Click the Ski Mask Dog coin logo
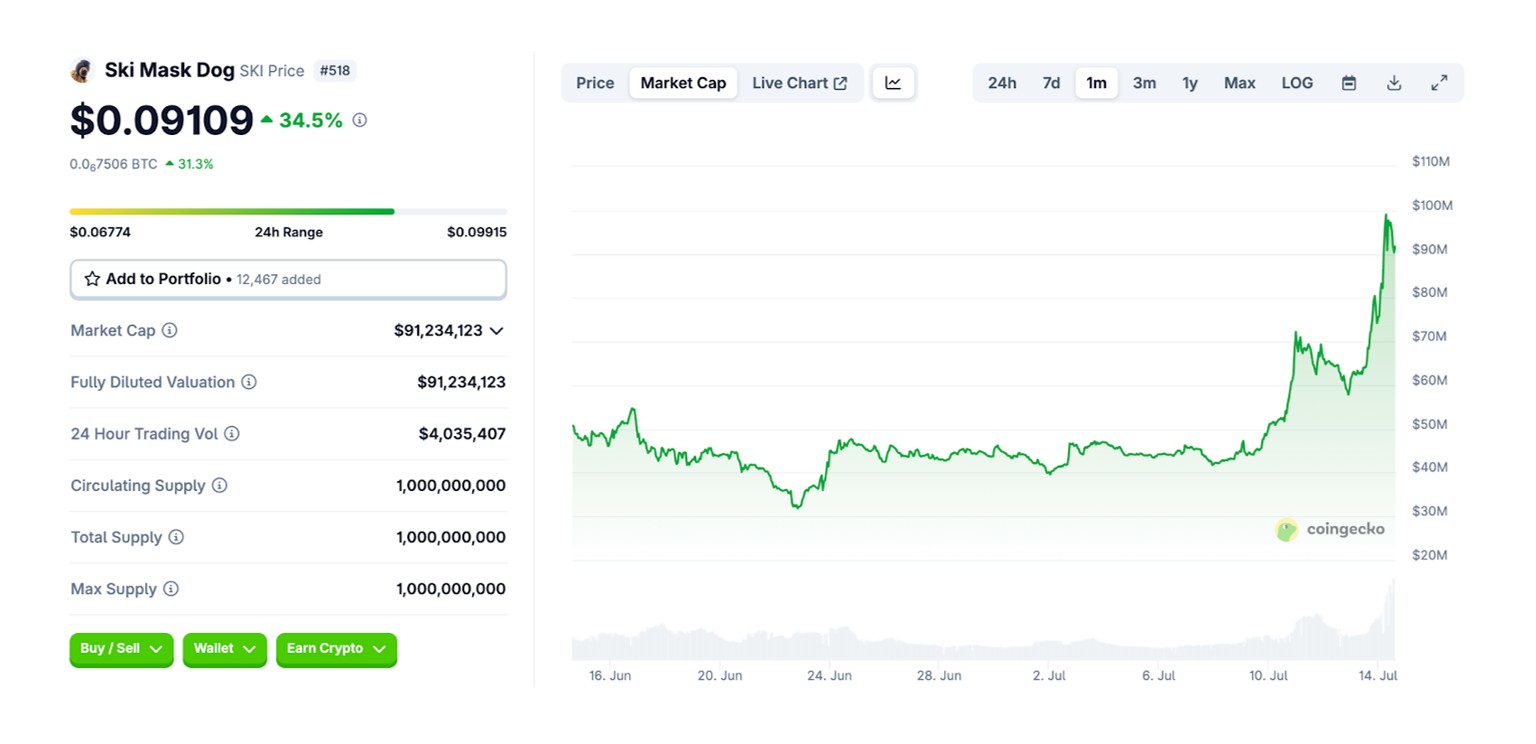Viewport: 1536px width, 744px height. pyautogui.click(x=81, y=71)
